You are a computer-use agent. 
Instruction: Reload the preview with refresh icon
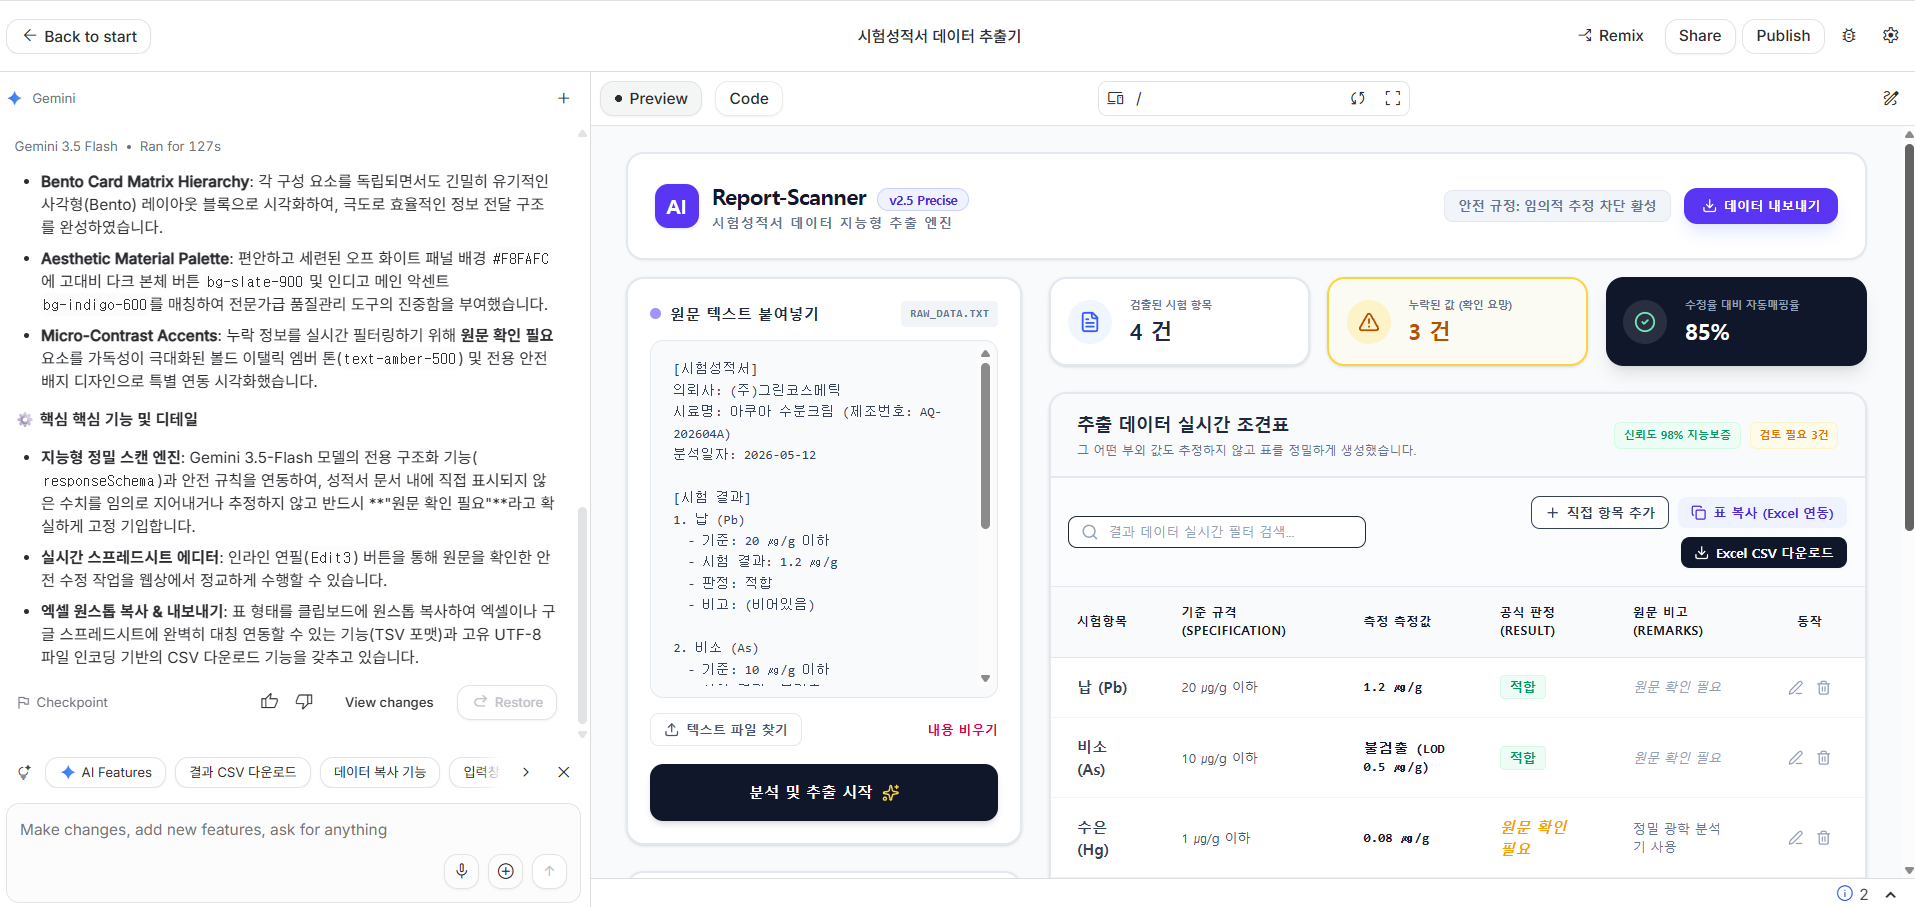pyautogui.click(x=1357, y=98)
